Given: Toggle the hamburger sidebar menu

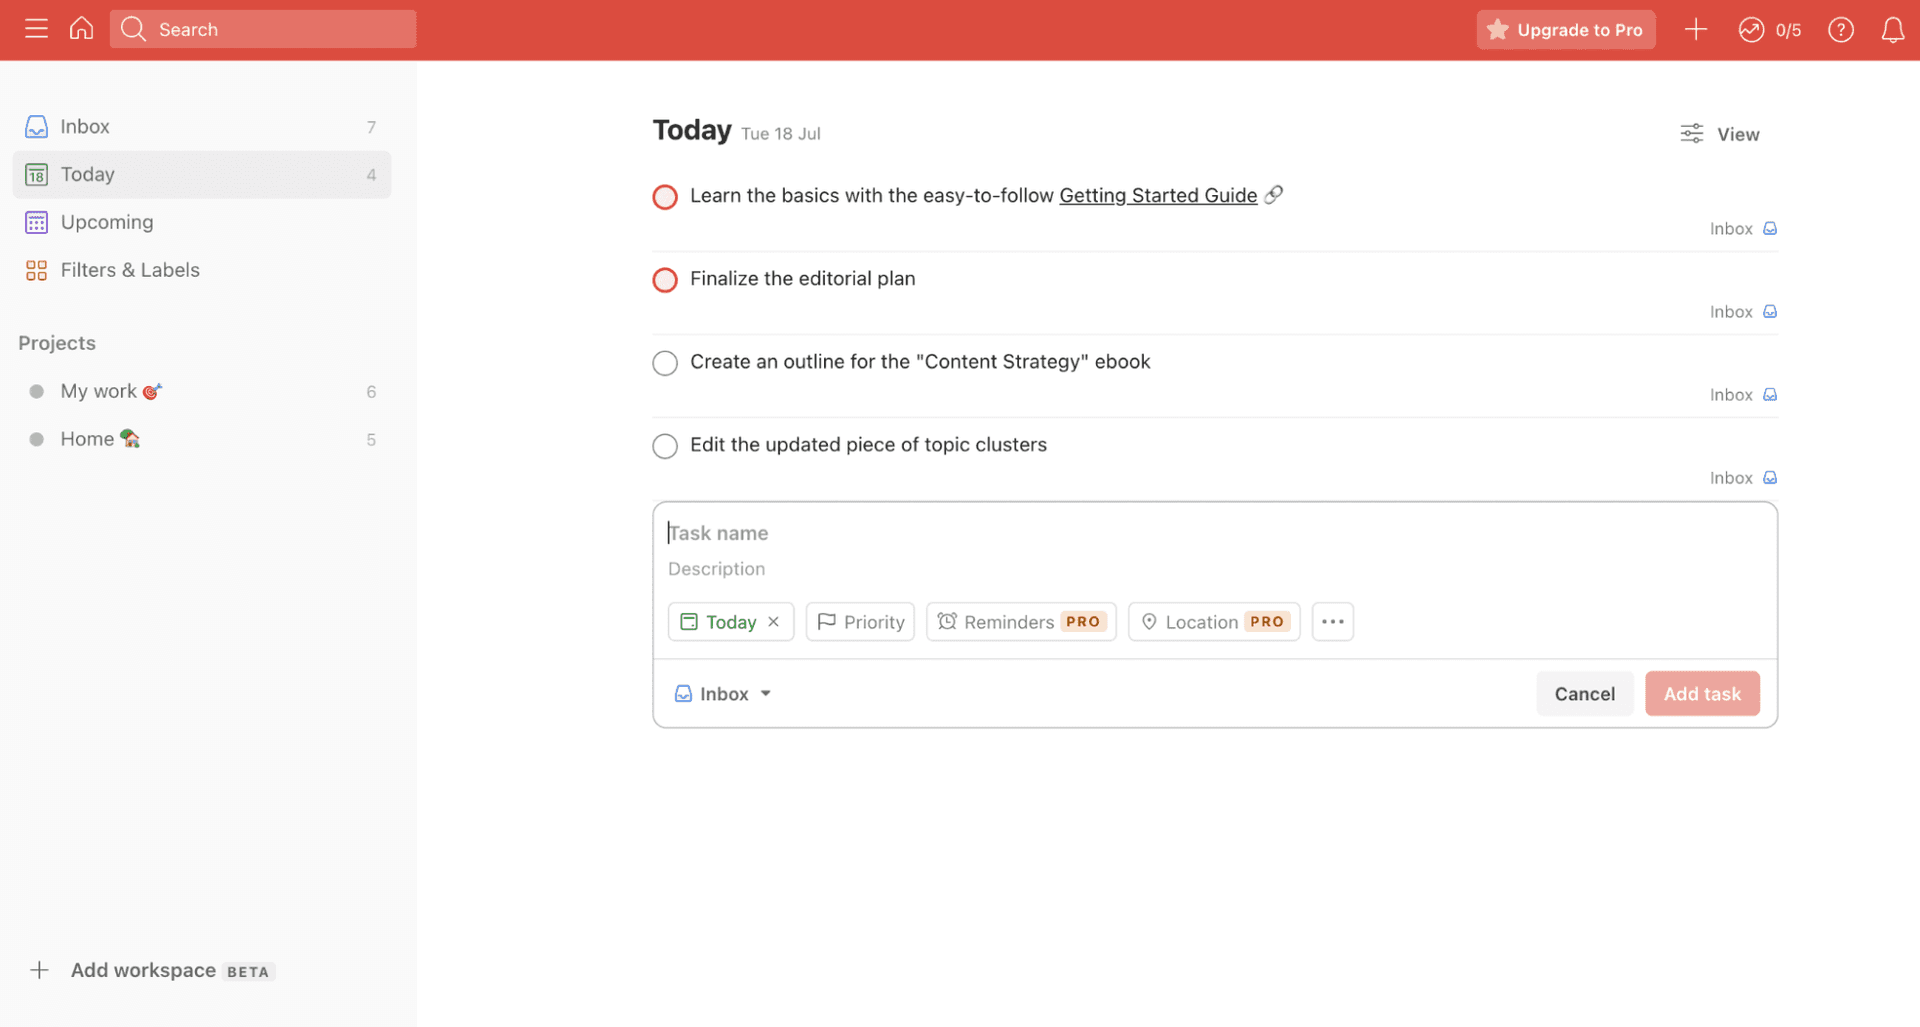Looking at the screenshot, I should pyautogui.click(x=36, y=29).
